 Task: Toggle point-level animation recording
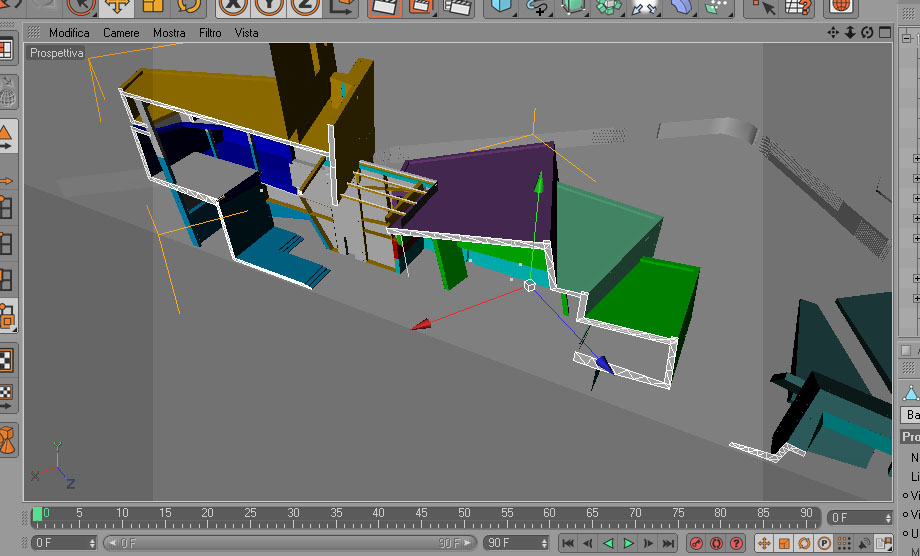(844, 543)
